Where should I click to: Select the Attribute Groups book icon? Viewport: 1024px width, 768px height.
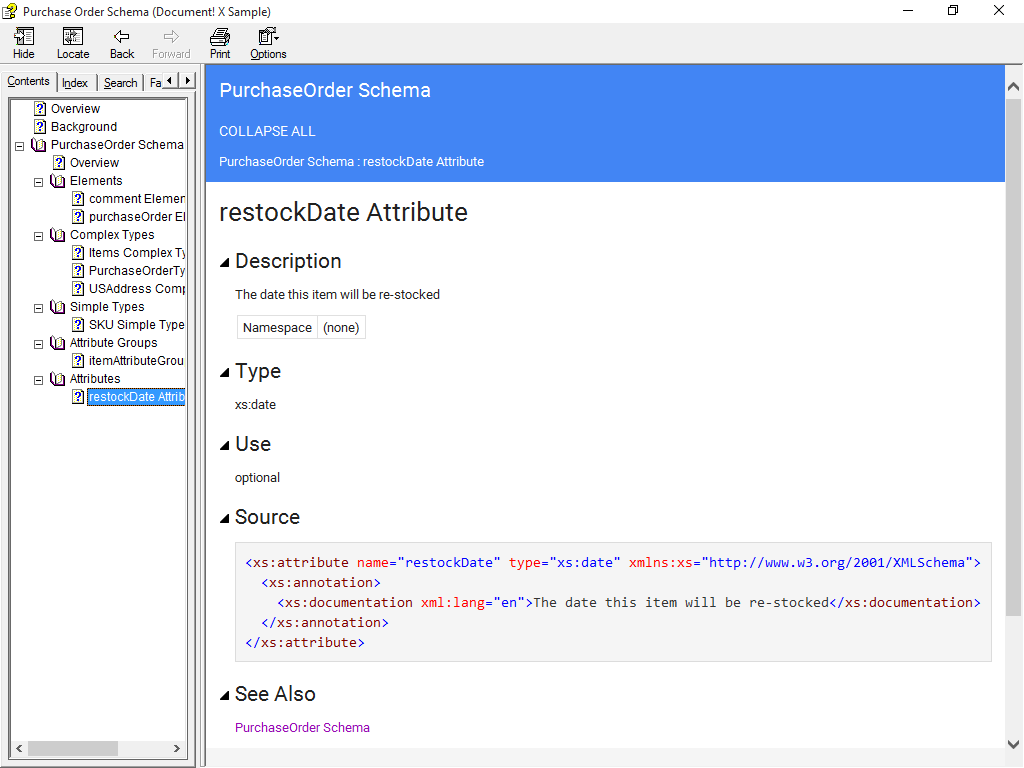pyautogui.click(x=57, y=343)
